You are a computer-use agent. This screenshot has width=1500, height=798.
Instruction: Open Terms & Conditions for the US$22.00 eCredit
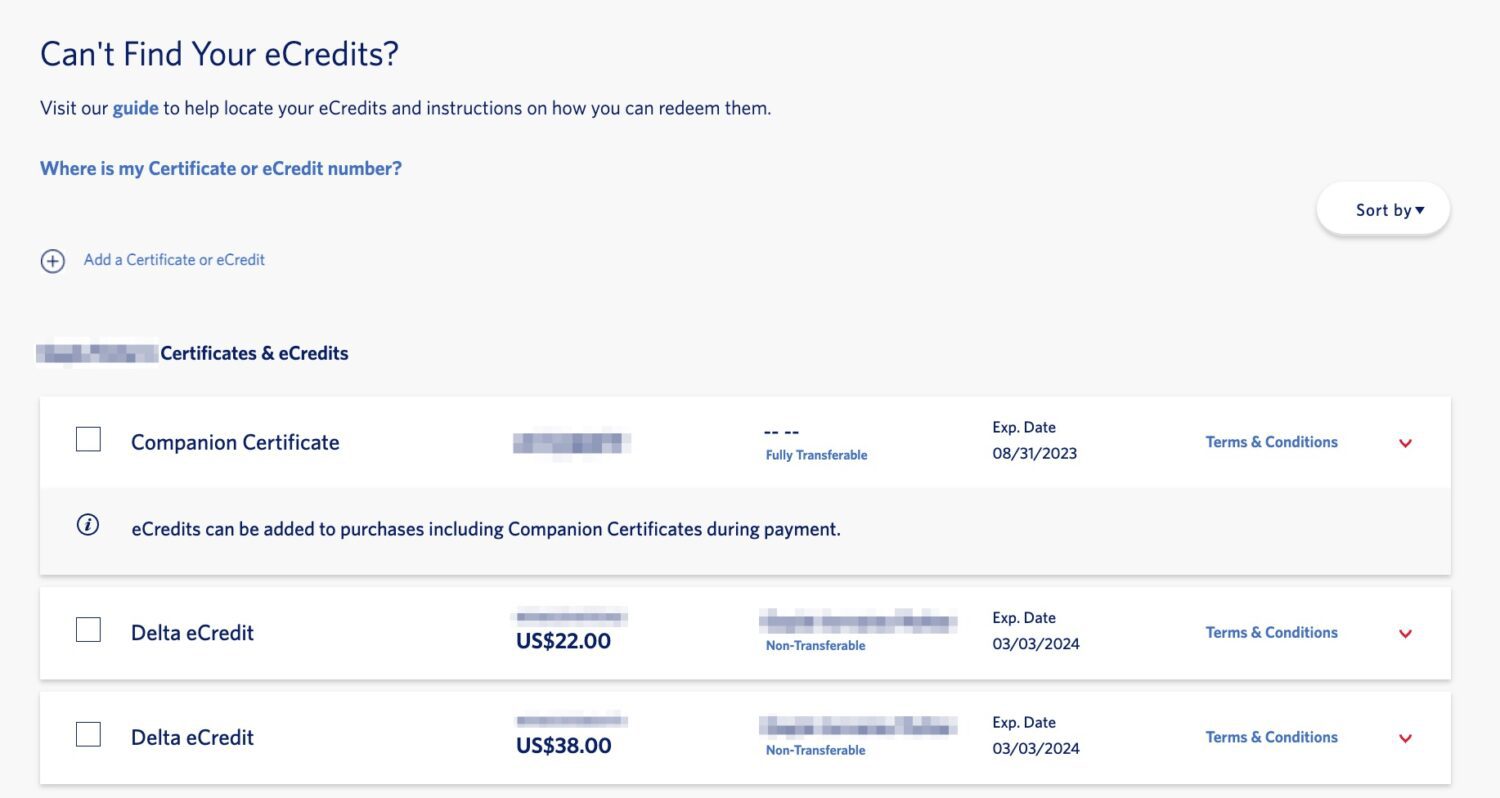pos(1271,632)
